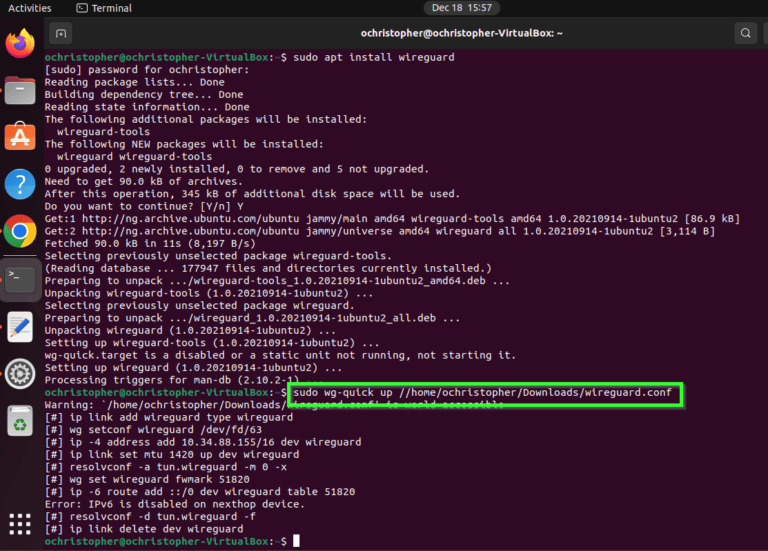Click 'Reading state information... Done' line

coord(147,107)
